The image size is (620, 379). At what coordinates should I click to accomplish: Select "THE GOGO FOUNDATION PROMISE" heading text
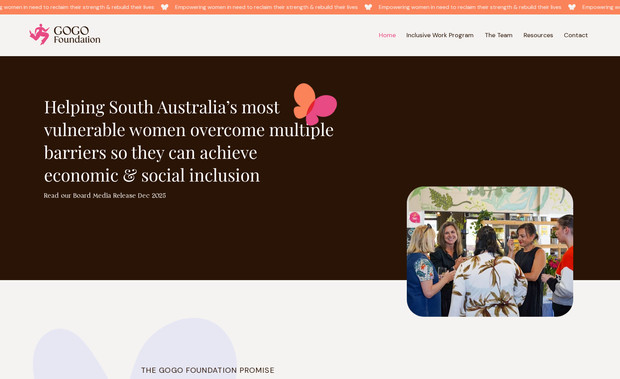coord(208,370)
